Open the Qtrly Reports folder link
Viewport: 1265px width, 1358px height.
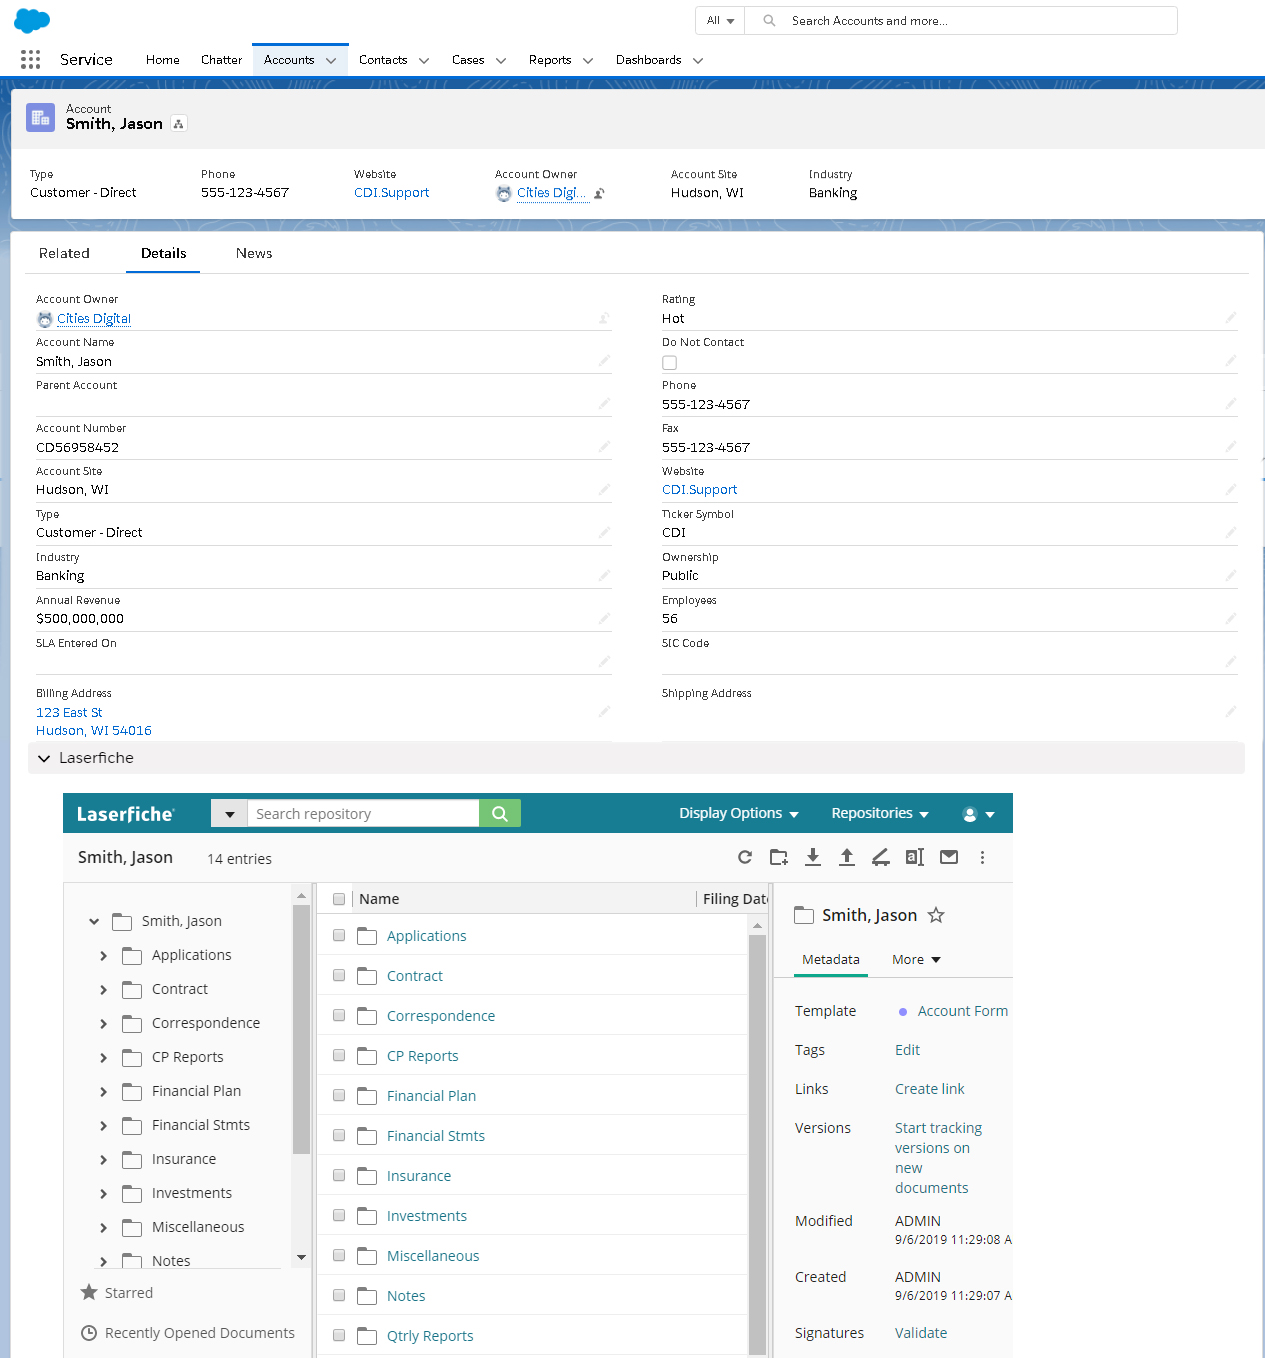[430, 1336]
